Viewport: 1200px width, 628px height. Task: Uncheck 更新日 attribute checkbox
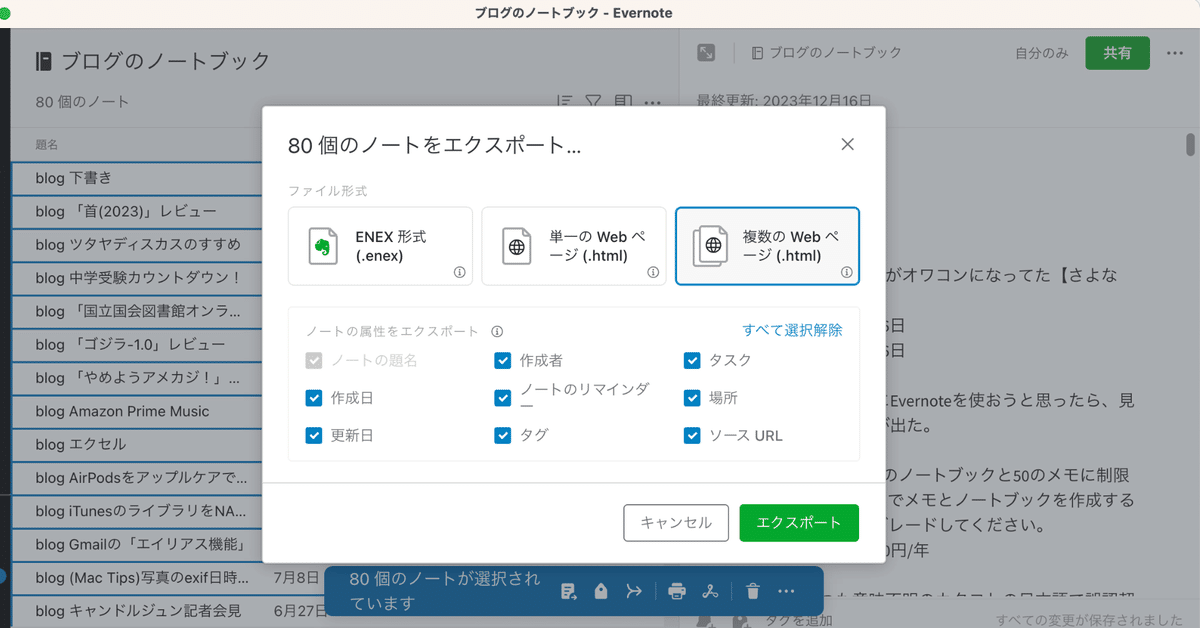[x=314, y=436]
